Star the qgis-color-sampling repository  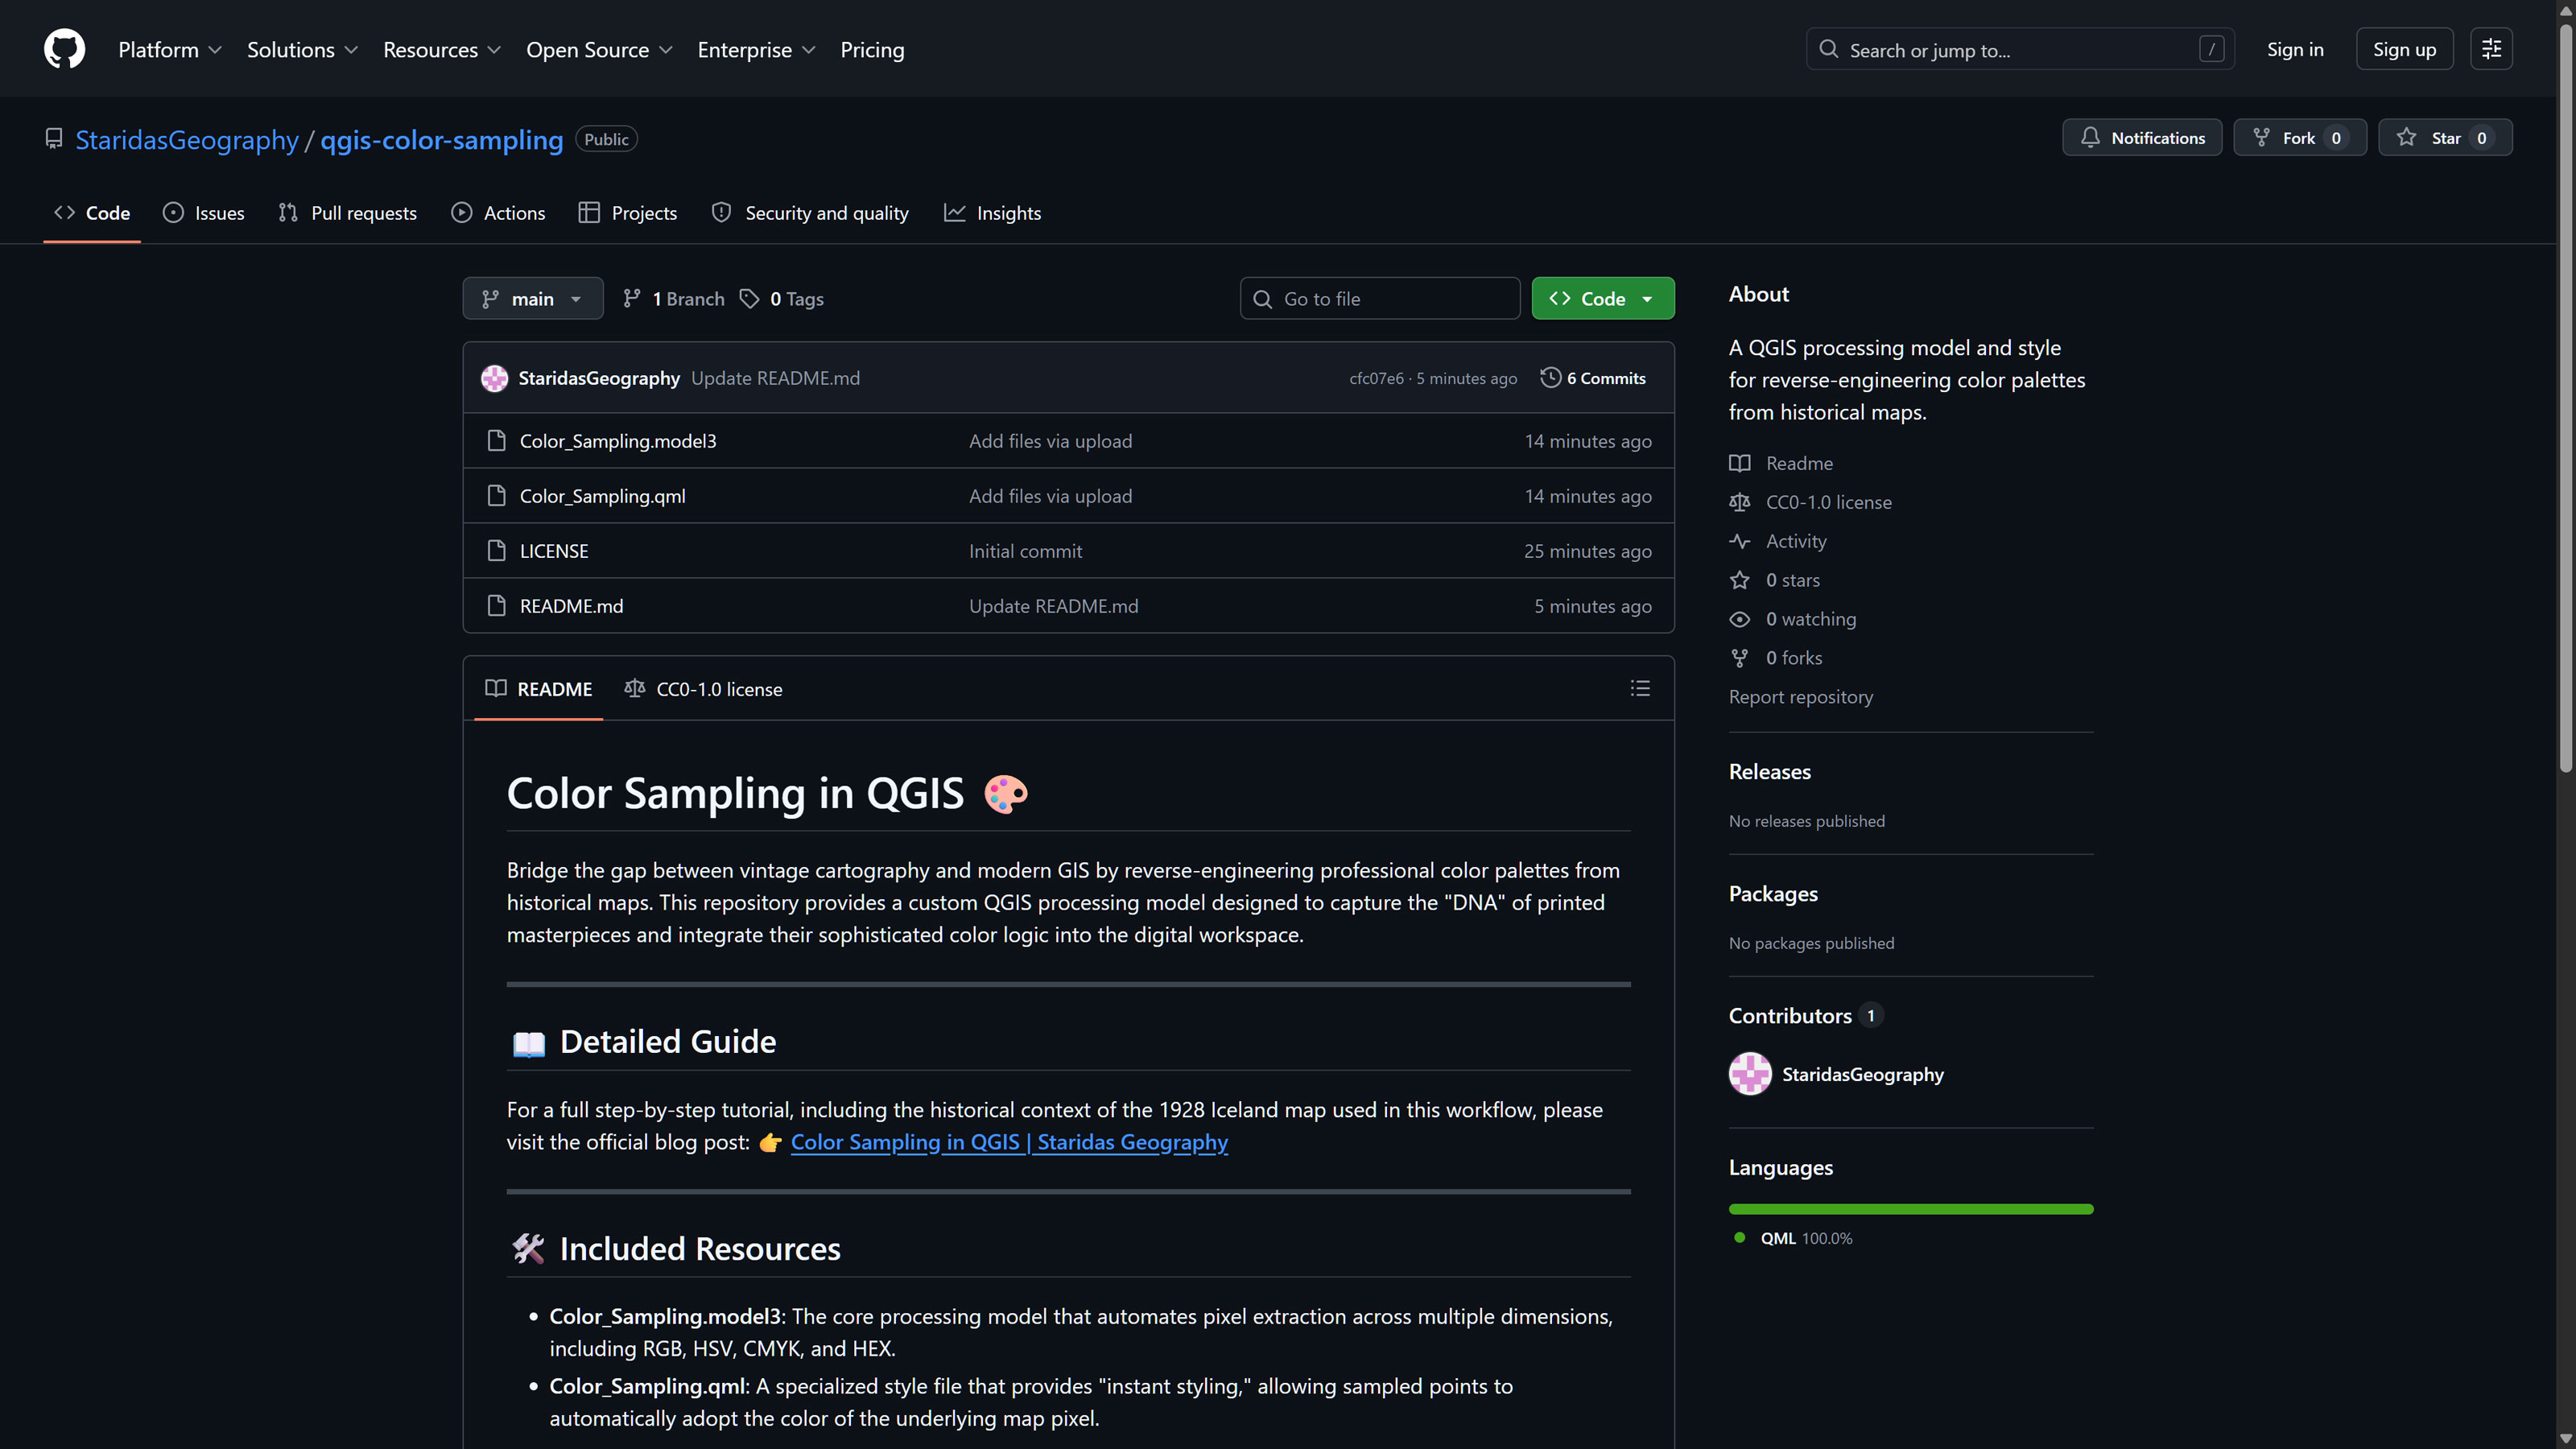(x=2445, y=138)
